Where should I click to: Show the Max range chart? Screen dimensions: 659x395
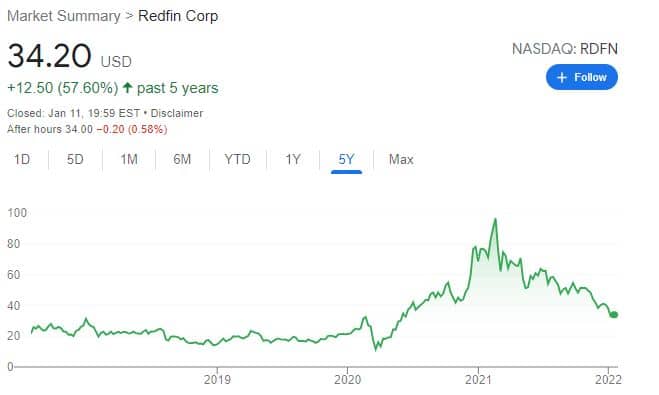pyautogui.click(x=401, y=159)
